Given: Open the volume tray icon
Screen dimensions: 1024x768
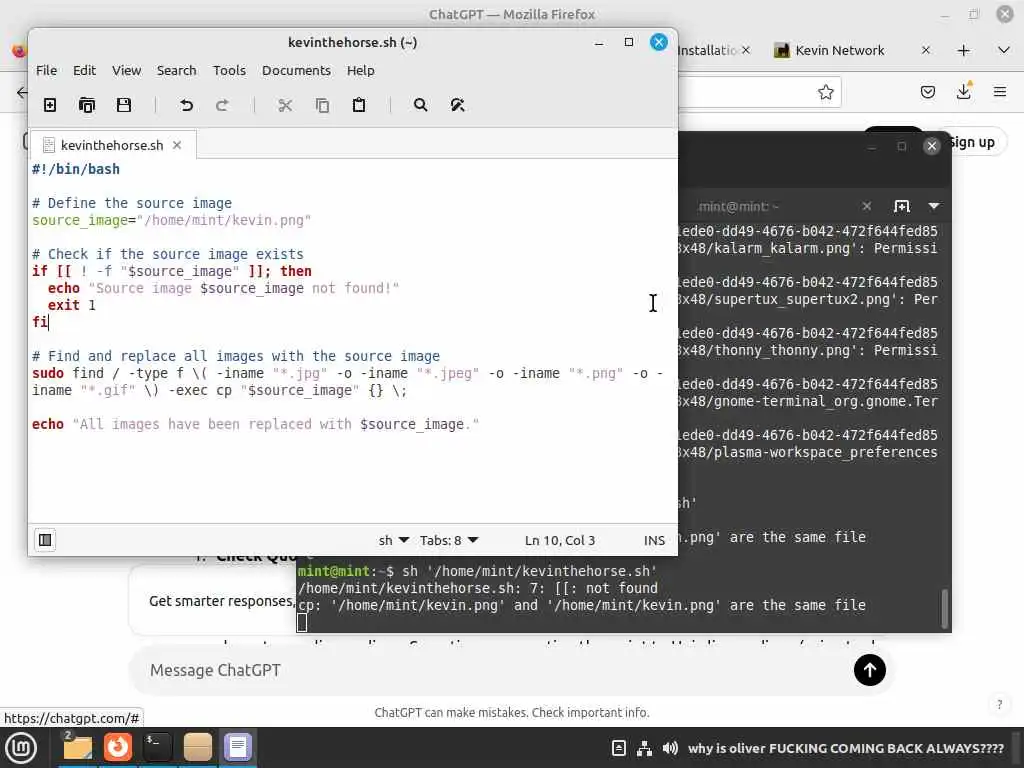Looking at the screenshot, I should [669, 748].
